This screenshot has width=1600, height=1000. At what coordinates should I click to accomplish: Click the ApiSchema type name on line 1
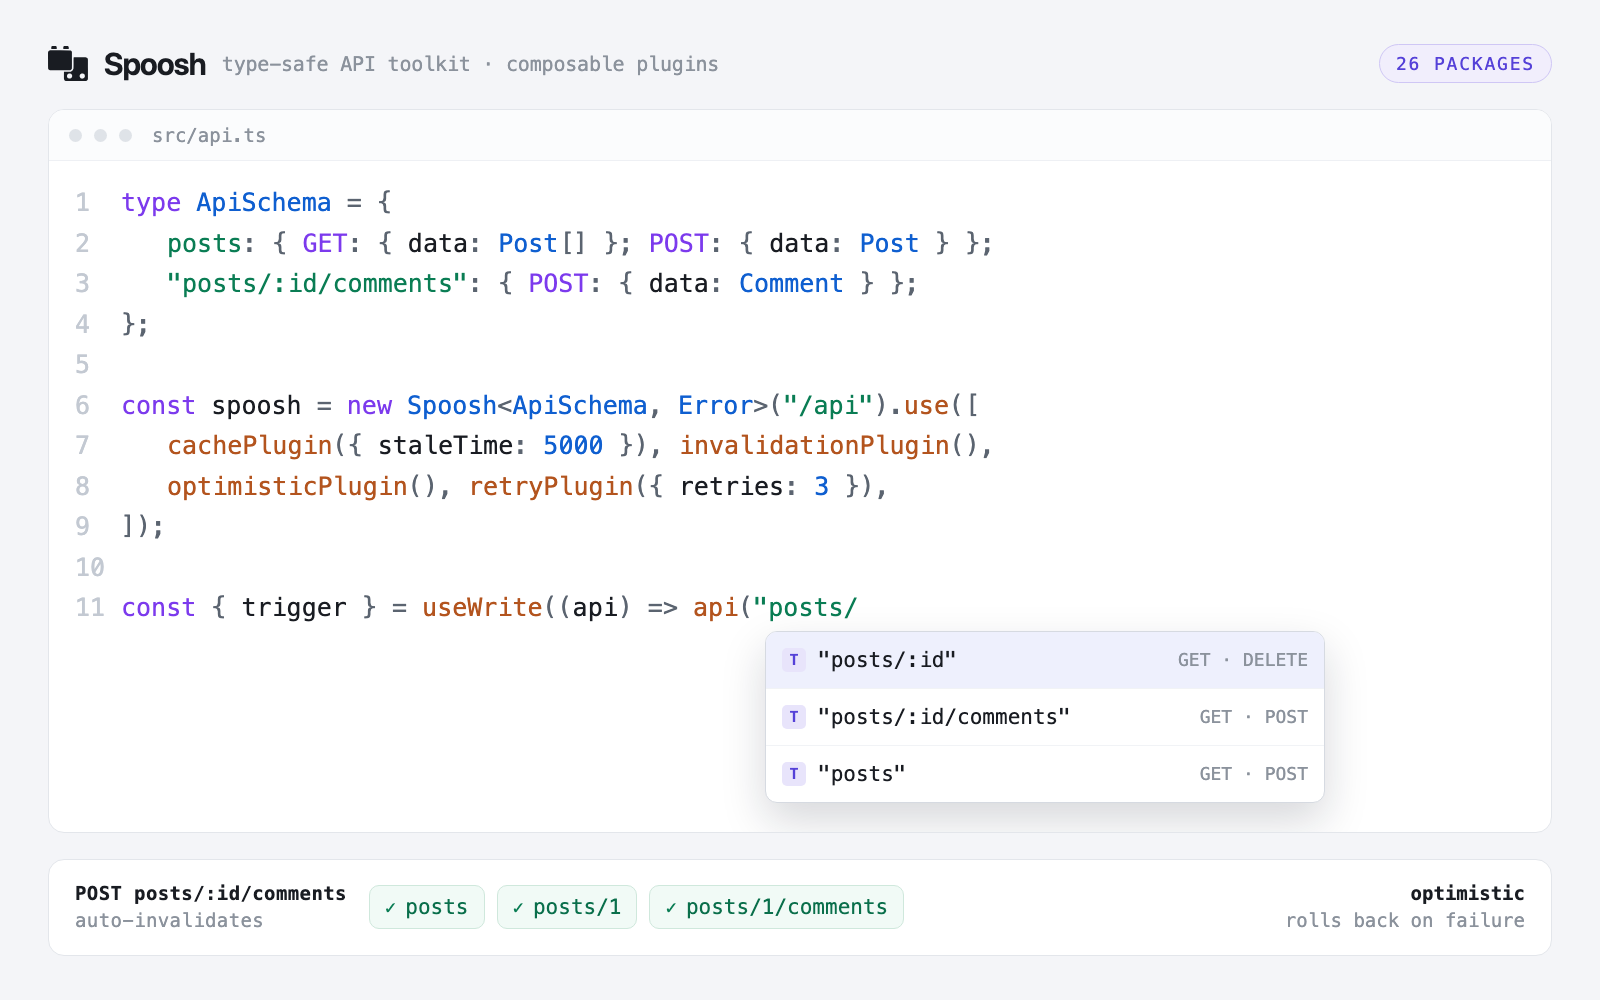264,202
